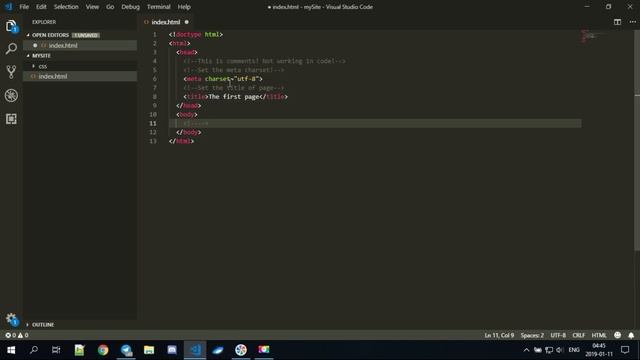
Task: Open the Help menu
Action: [x=184, y=7]
